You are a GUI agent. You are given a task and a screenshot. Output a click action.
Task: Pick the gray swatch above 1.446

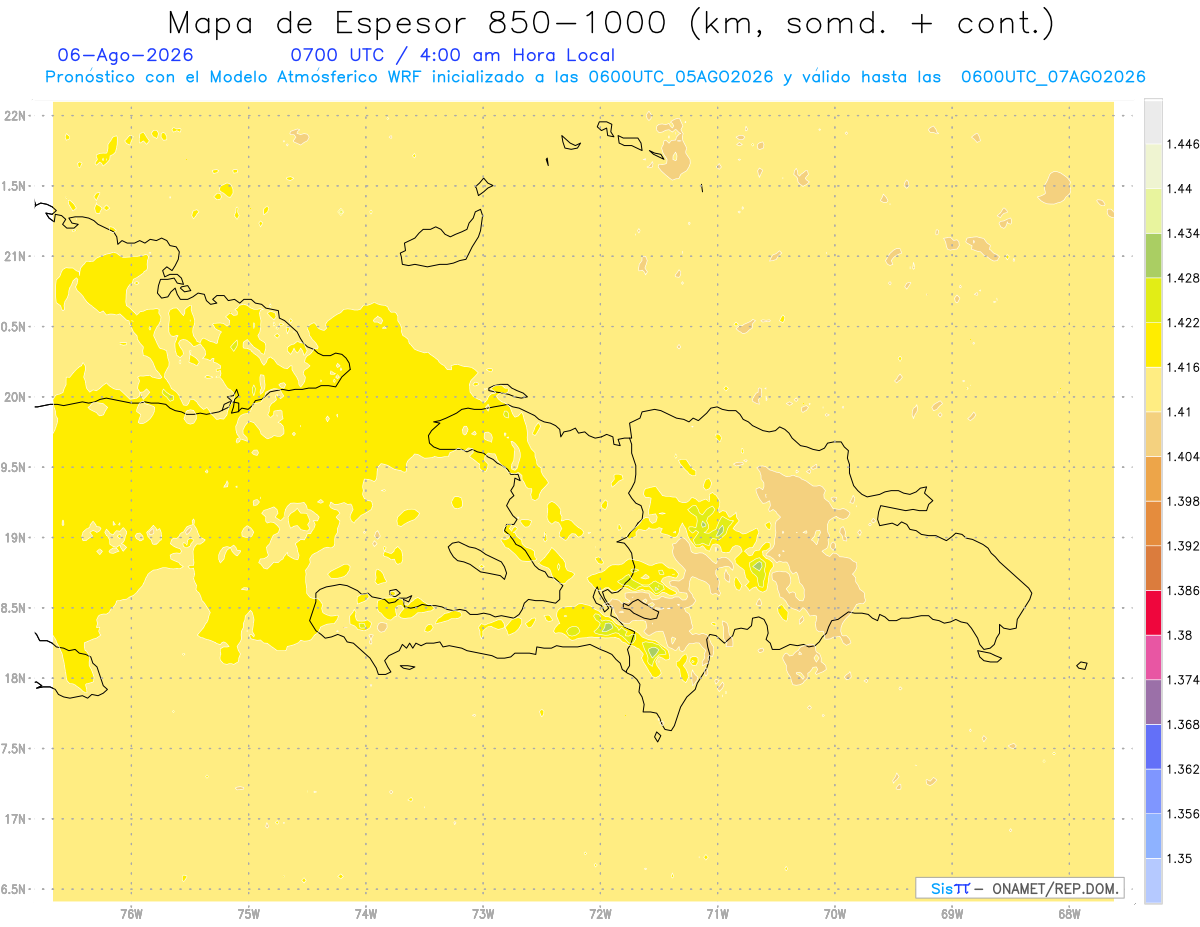coord(1153,121)
